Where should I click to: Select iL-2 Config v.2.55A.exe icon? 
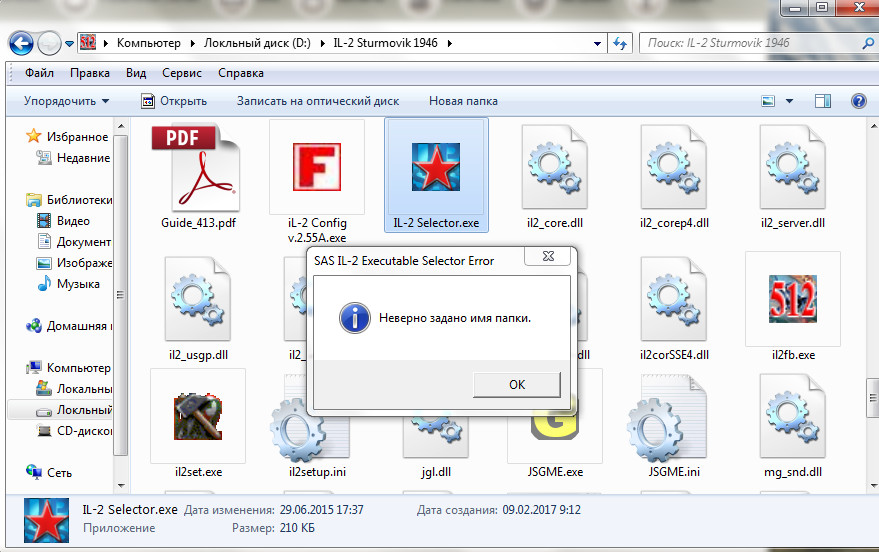coord(317,166)
